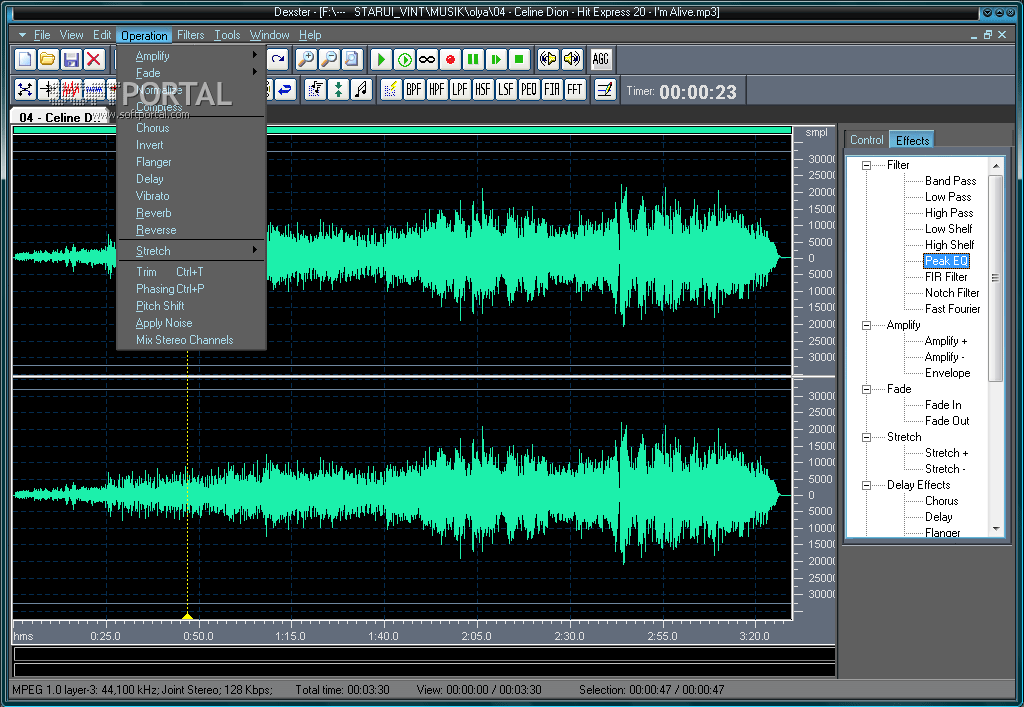This screenshot has height=707, width=1024.
Task: Open the File menu
Action: 42,35
